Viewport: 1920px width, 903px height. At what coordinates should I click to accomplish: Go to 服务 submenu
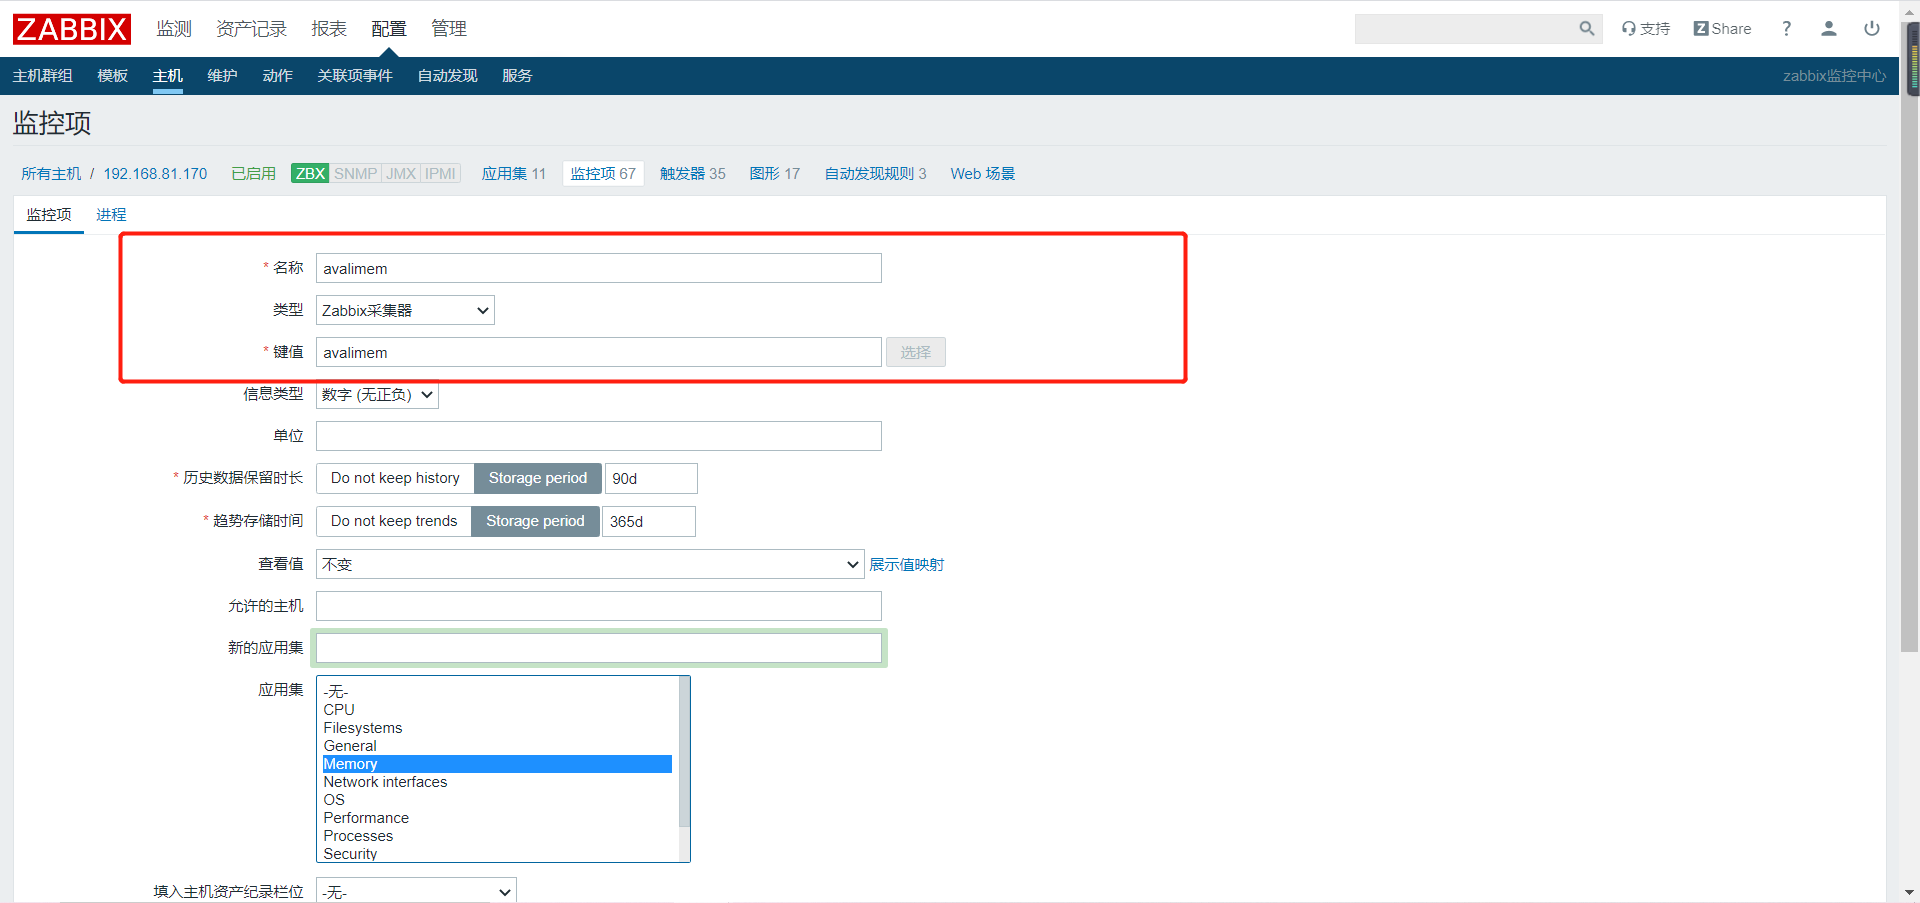(517, 76)
